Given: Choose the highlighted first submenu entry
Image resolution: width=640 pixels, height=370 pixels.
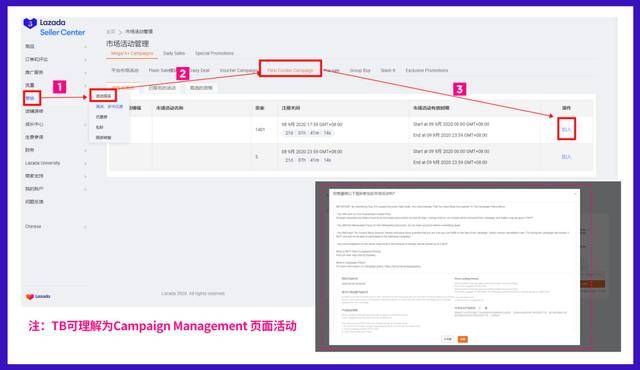Looking at the screenshot, I should click(103, 96).
